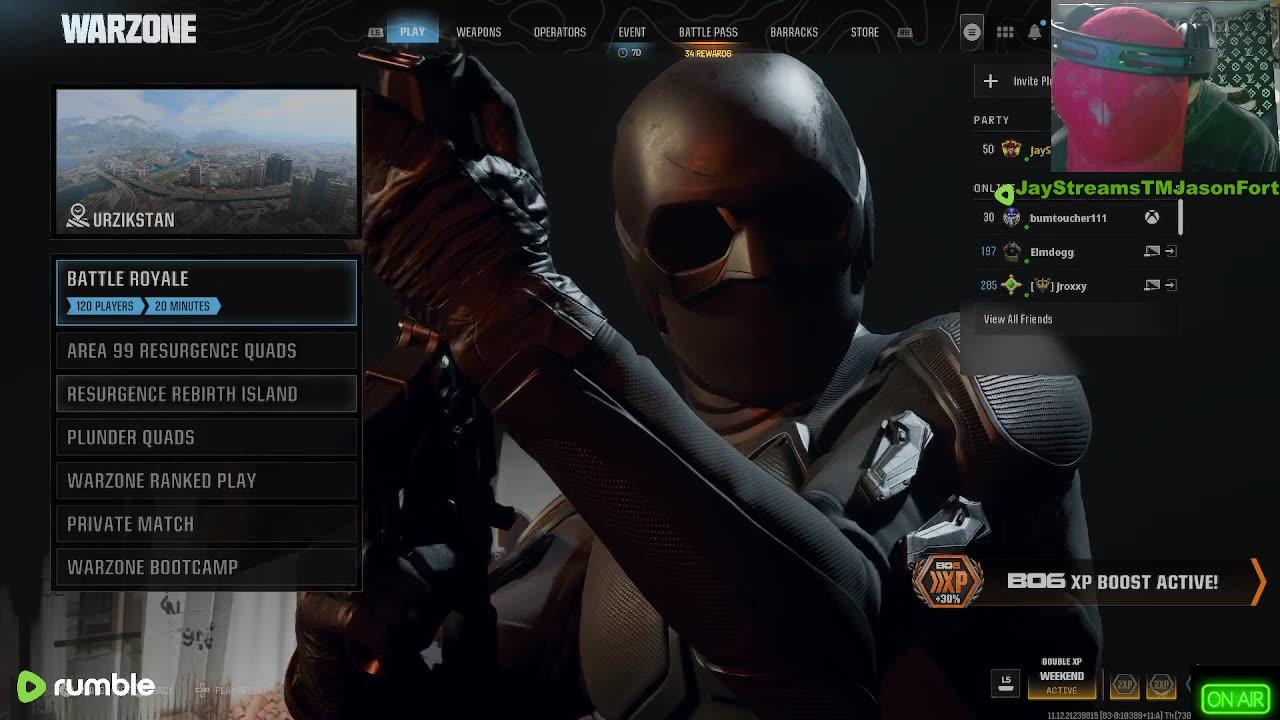1280x720 pixels.
Task: Open the hamburger menu icon in top bar
Action: (x=971, y=32)
